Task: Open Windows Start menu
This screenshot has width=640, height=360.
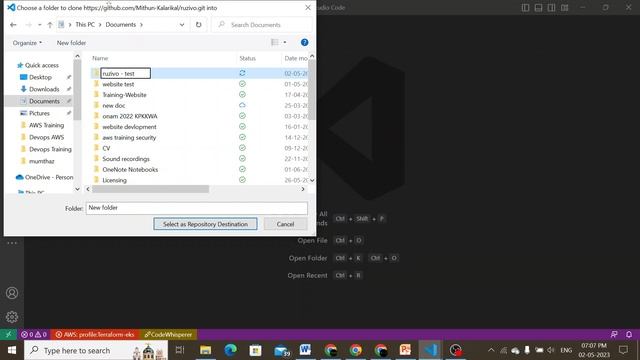Action: [12, 350]
